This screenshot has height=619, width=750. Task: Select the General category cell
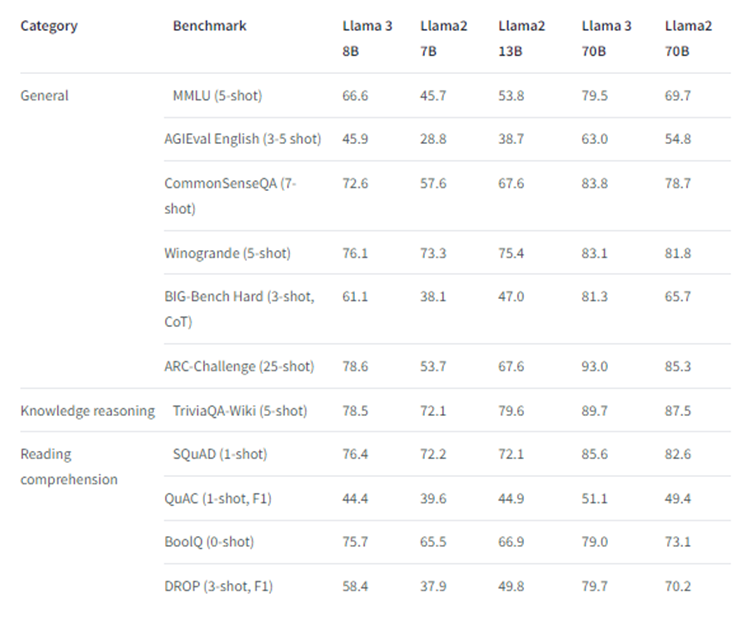tap(44, 96)
